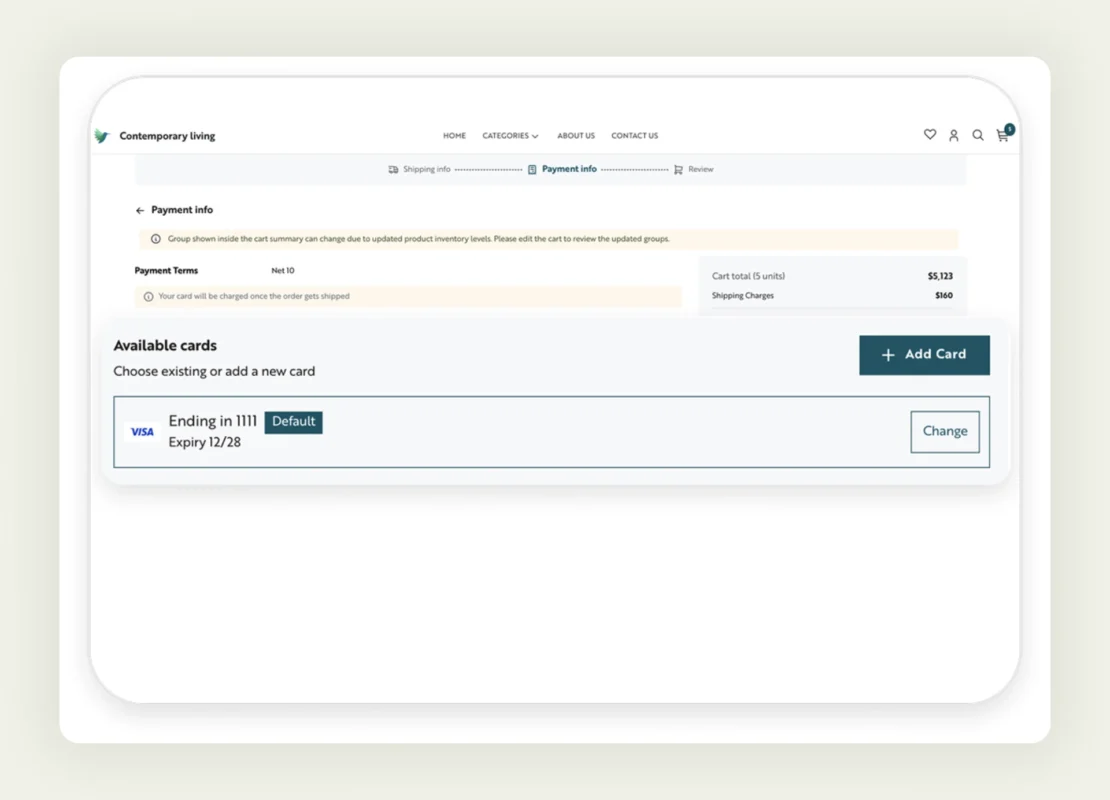The height and width of the screenshot is (800, 1110).
Task: Click the info icon near card charge notice
Action: point(151,297)
